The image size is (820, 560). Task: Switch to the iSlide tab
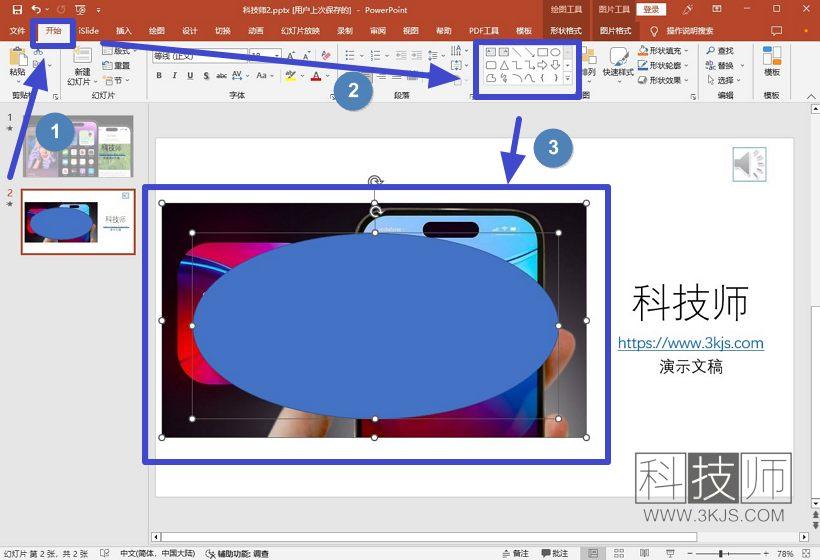coord(88,31)
